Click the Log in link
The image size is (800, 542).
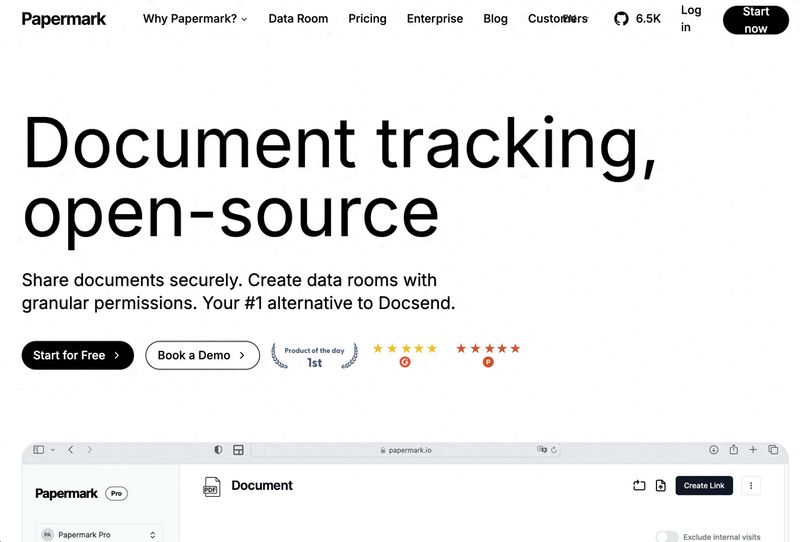(x=691, y=19)
